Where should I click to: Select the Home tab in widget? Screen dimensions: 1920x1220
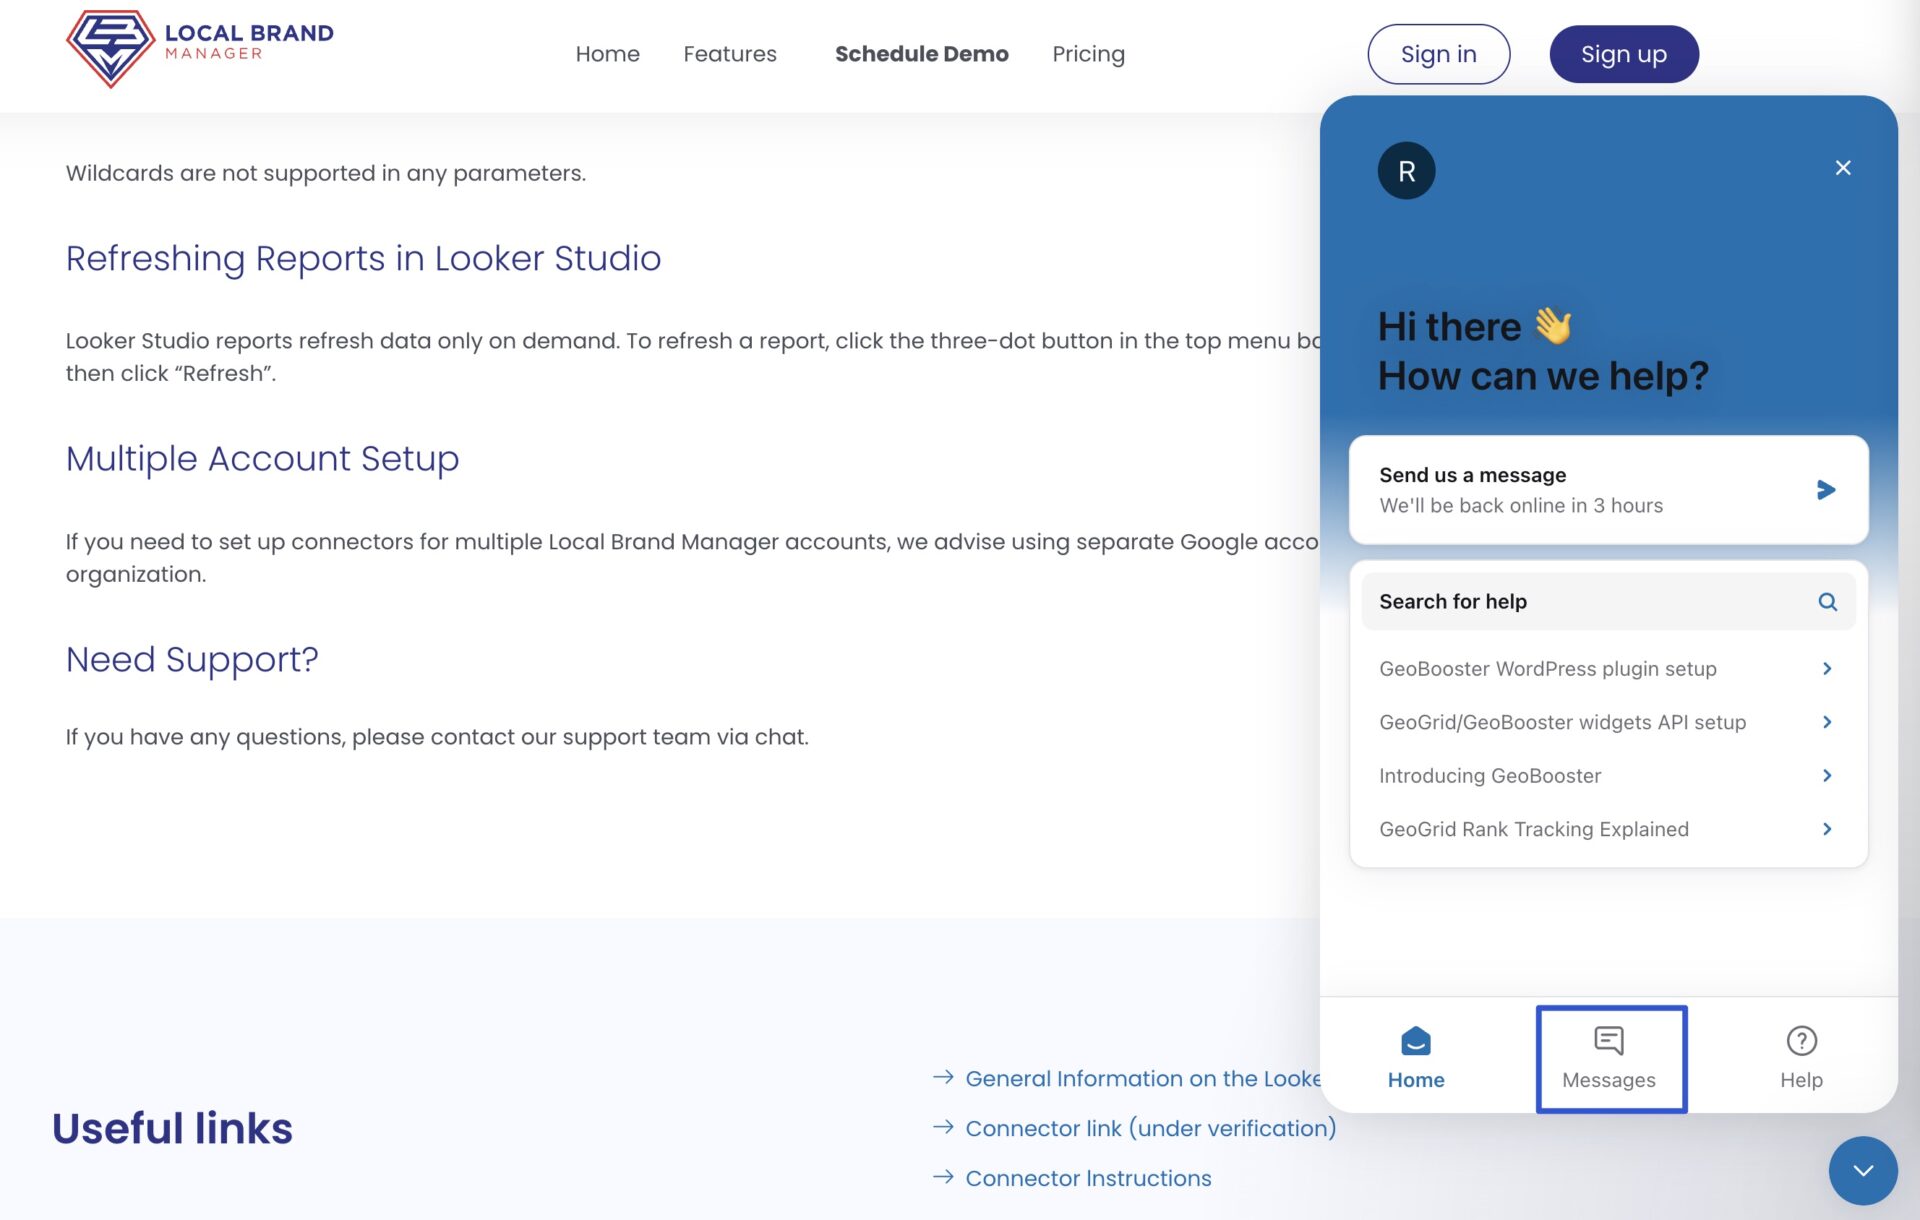[1415, 1058]
